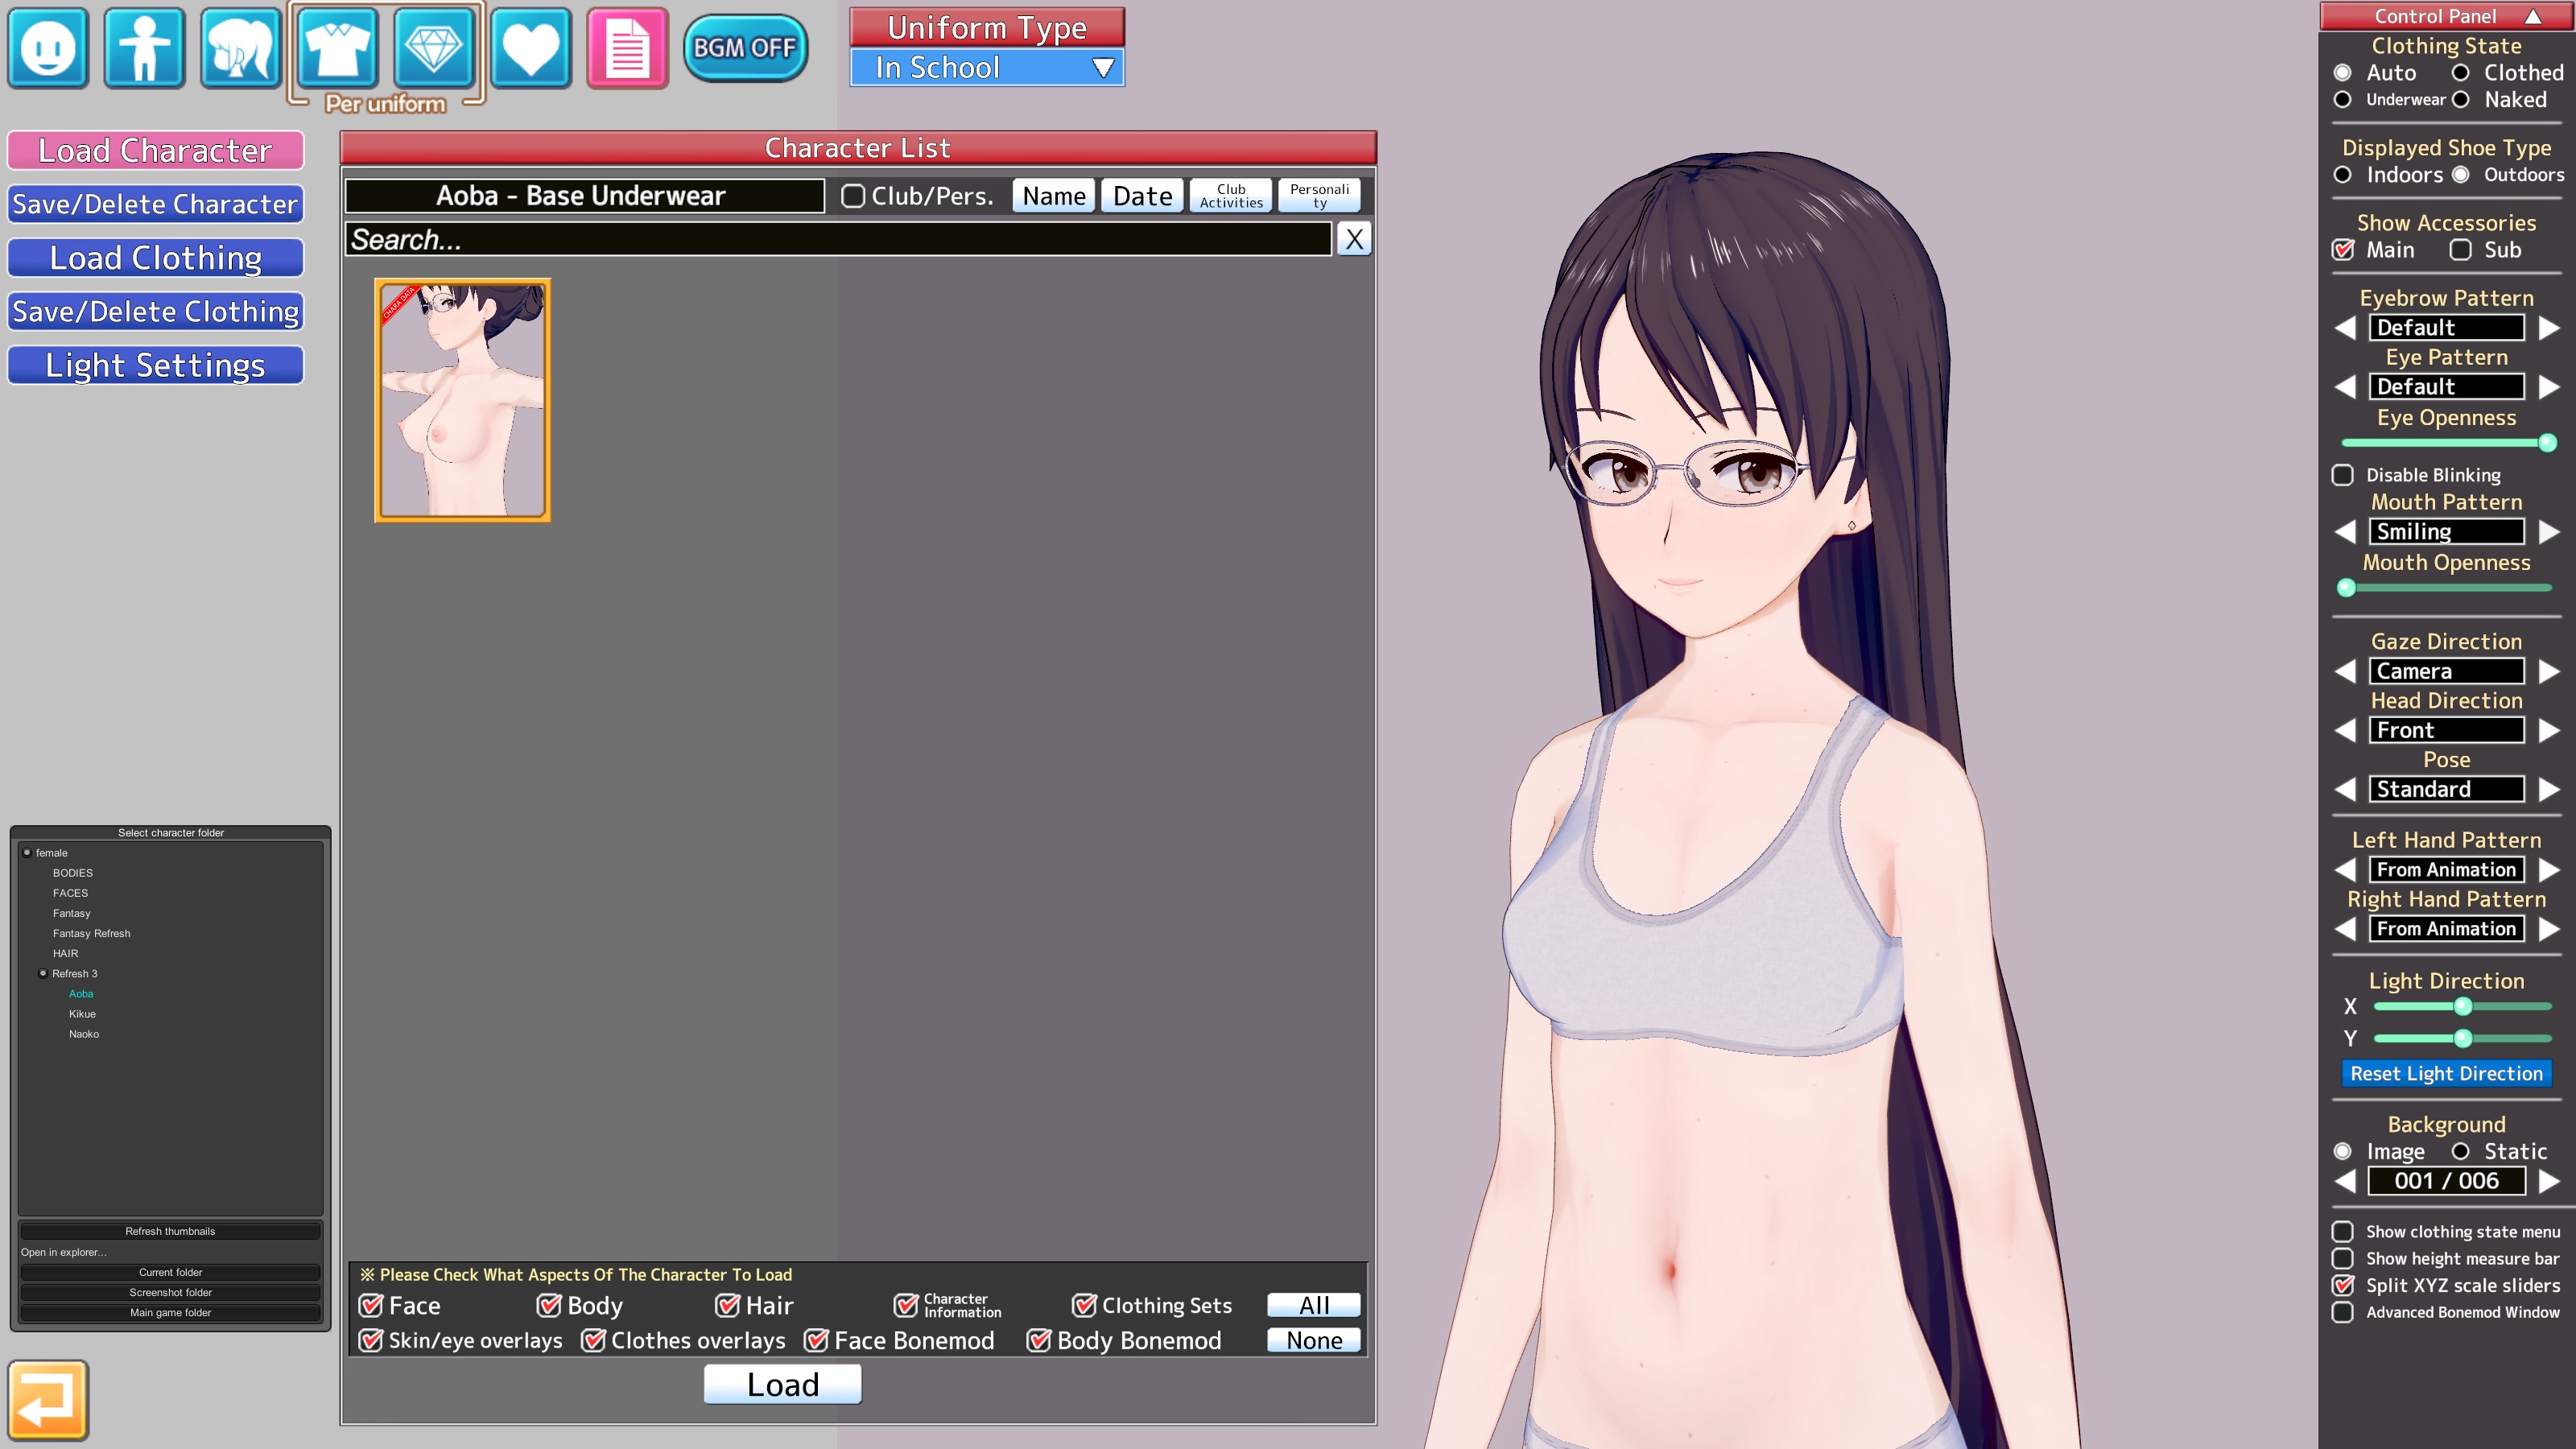
Task: Click the Light Direction X slider
Action: click(2463, 1007)
